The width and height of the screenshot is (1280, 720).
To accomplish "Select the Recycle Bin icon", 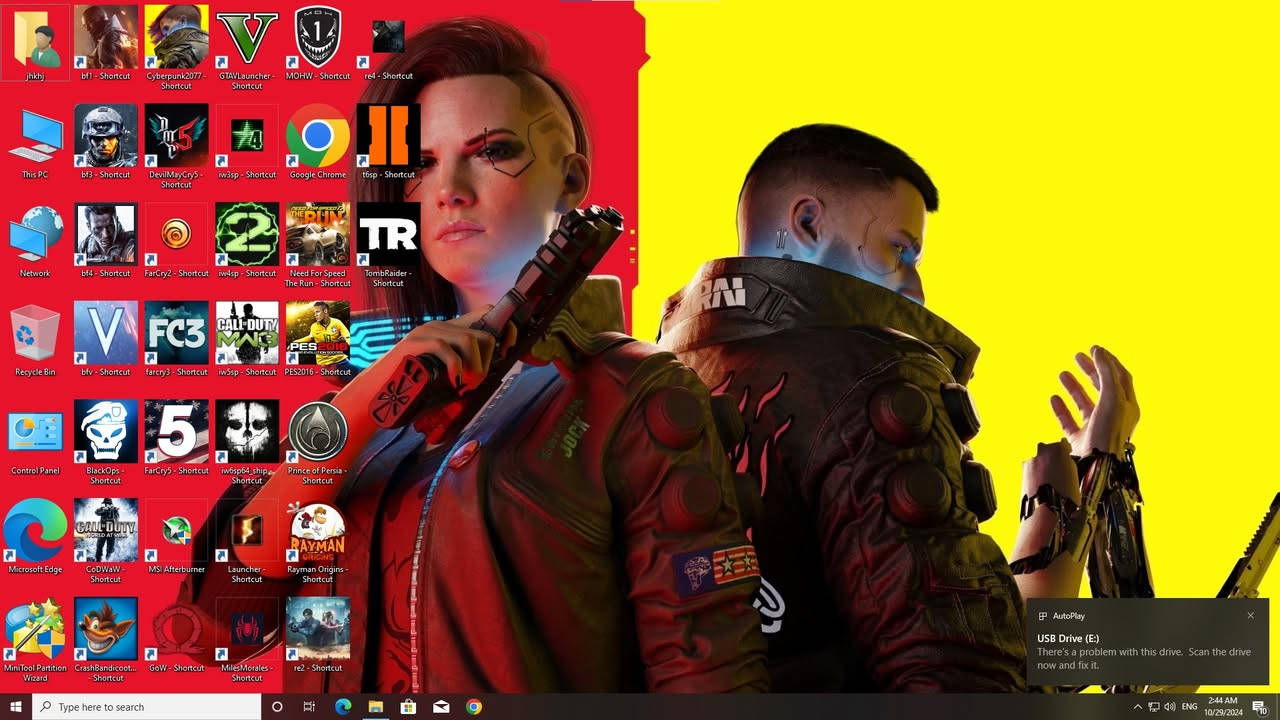I will point(35,340).
